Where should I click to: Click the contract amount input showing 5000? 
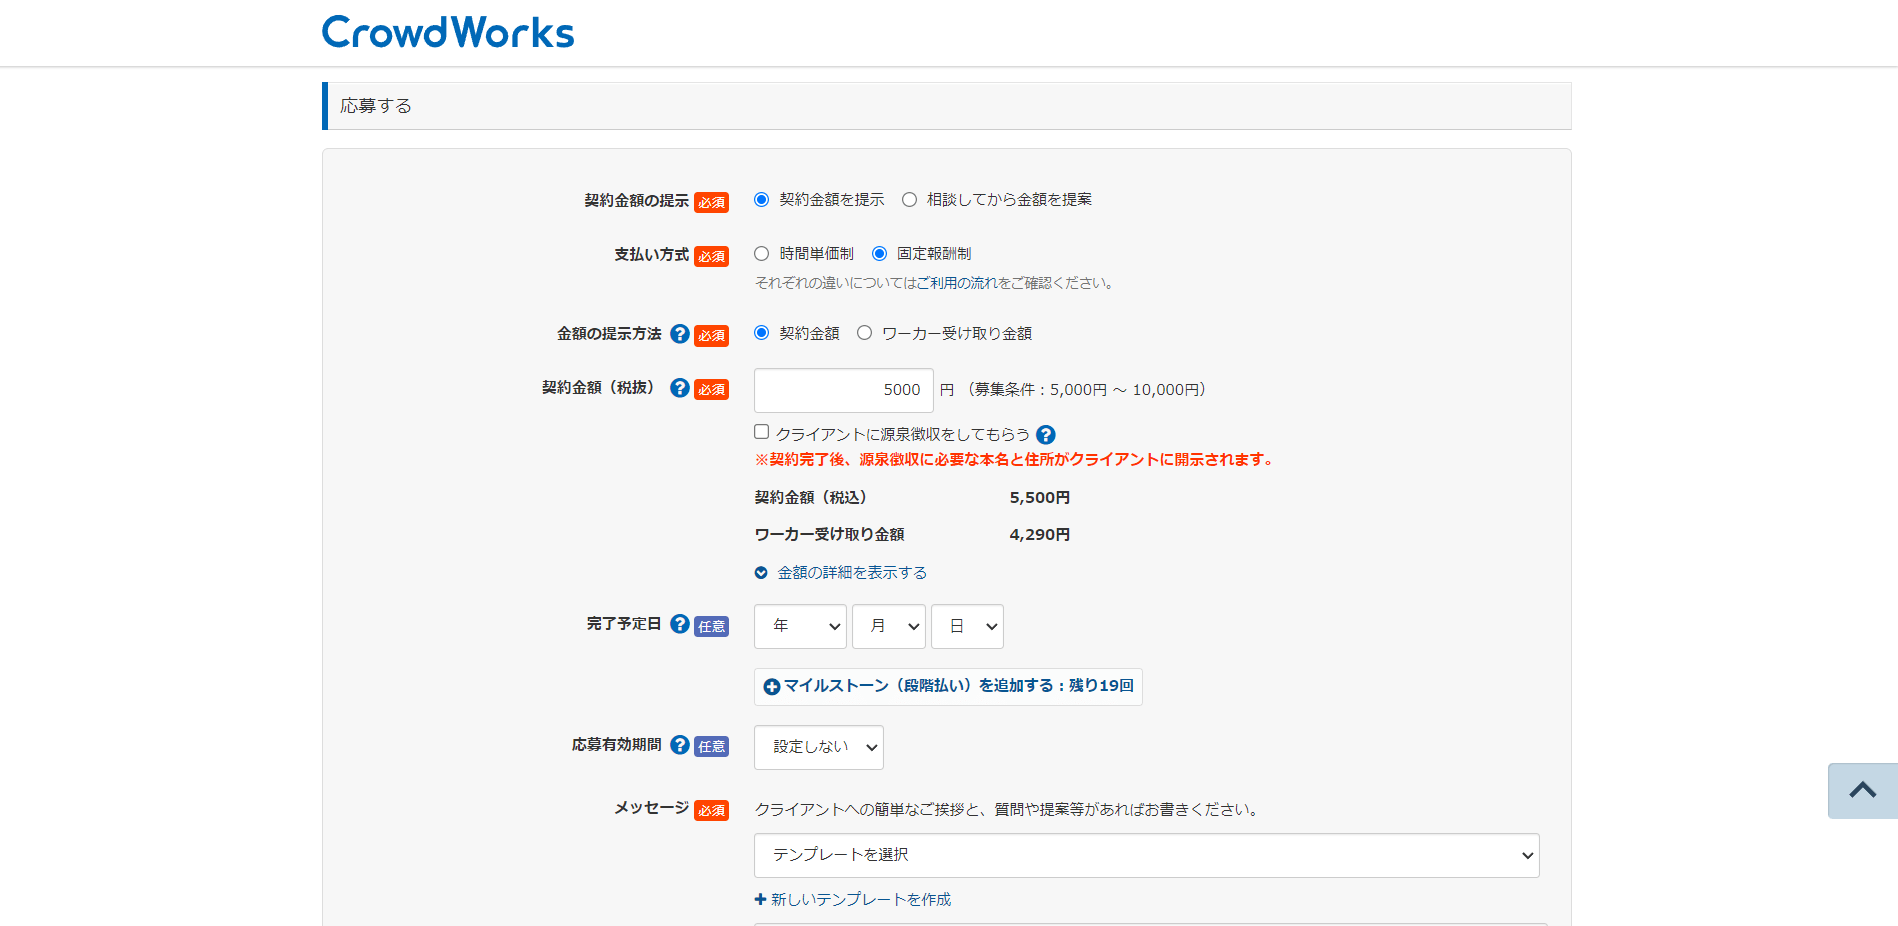pyautogui.click(x=843, y=389)
